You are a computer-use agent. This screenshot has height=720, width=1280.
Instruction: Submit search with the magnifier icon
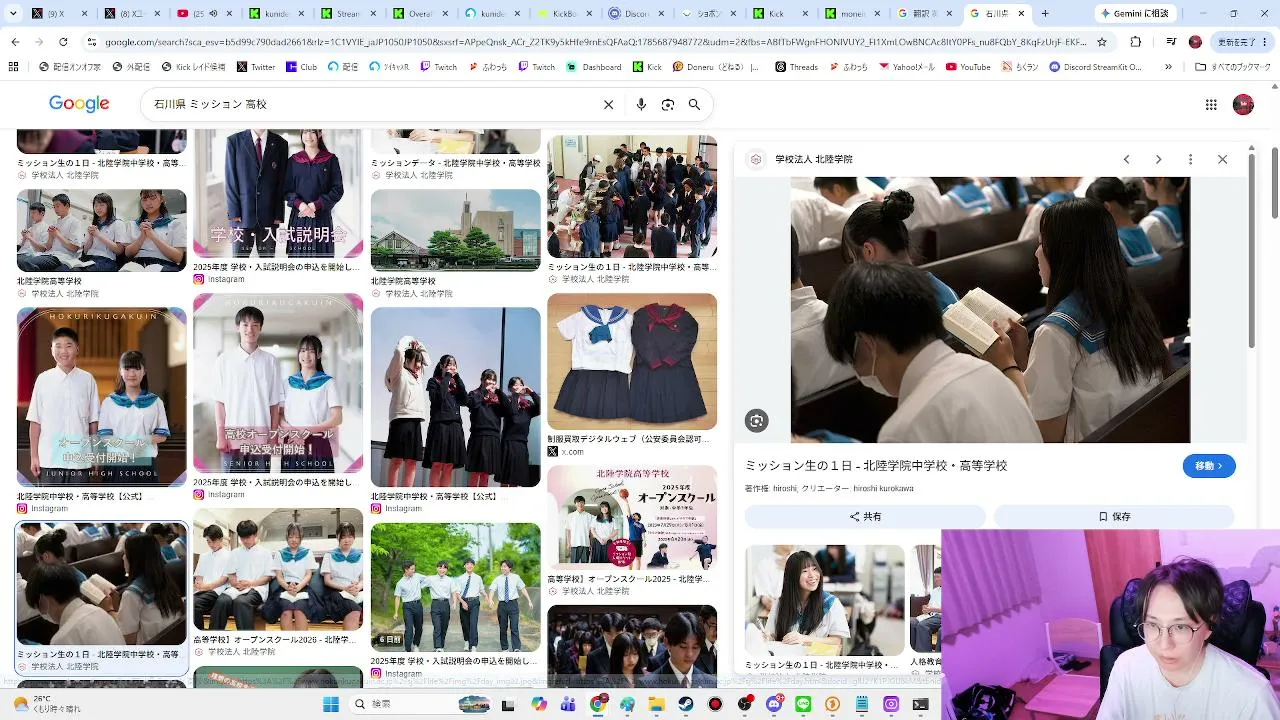point(694,104)
